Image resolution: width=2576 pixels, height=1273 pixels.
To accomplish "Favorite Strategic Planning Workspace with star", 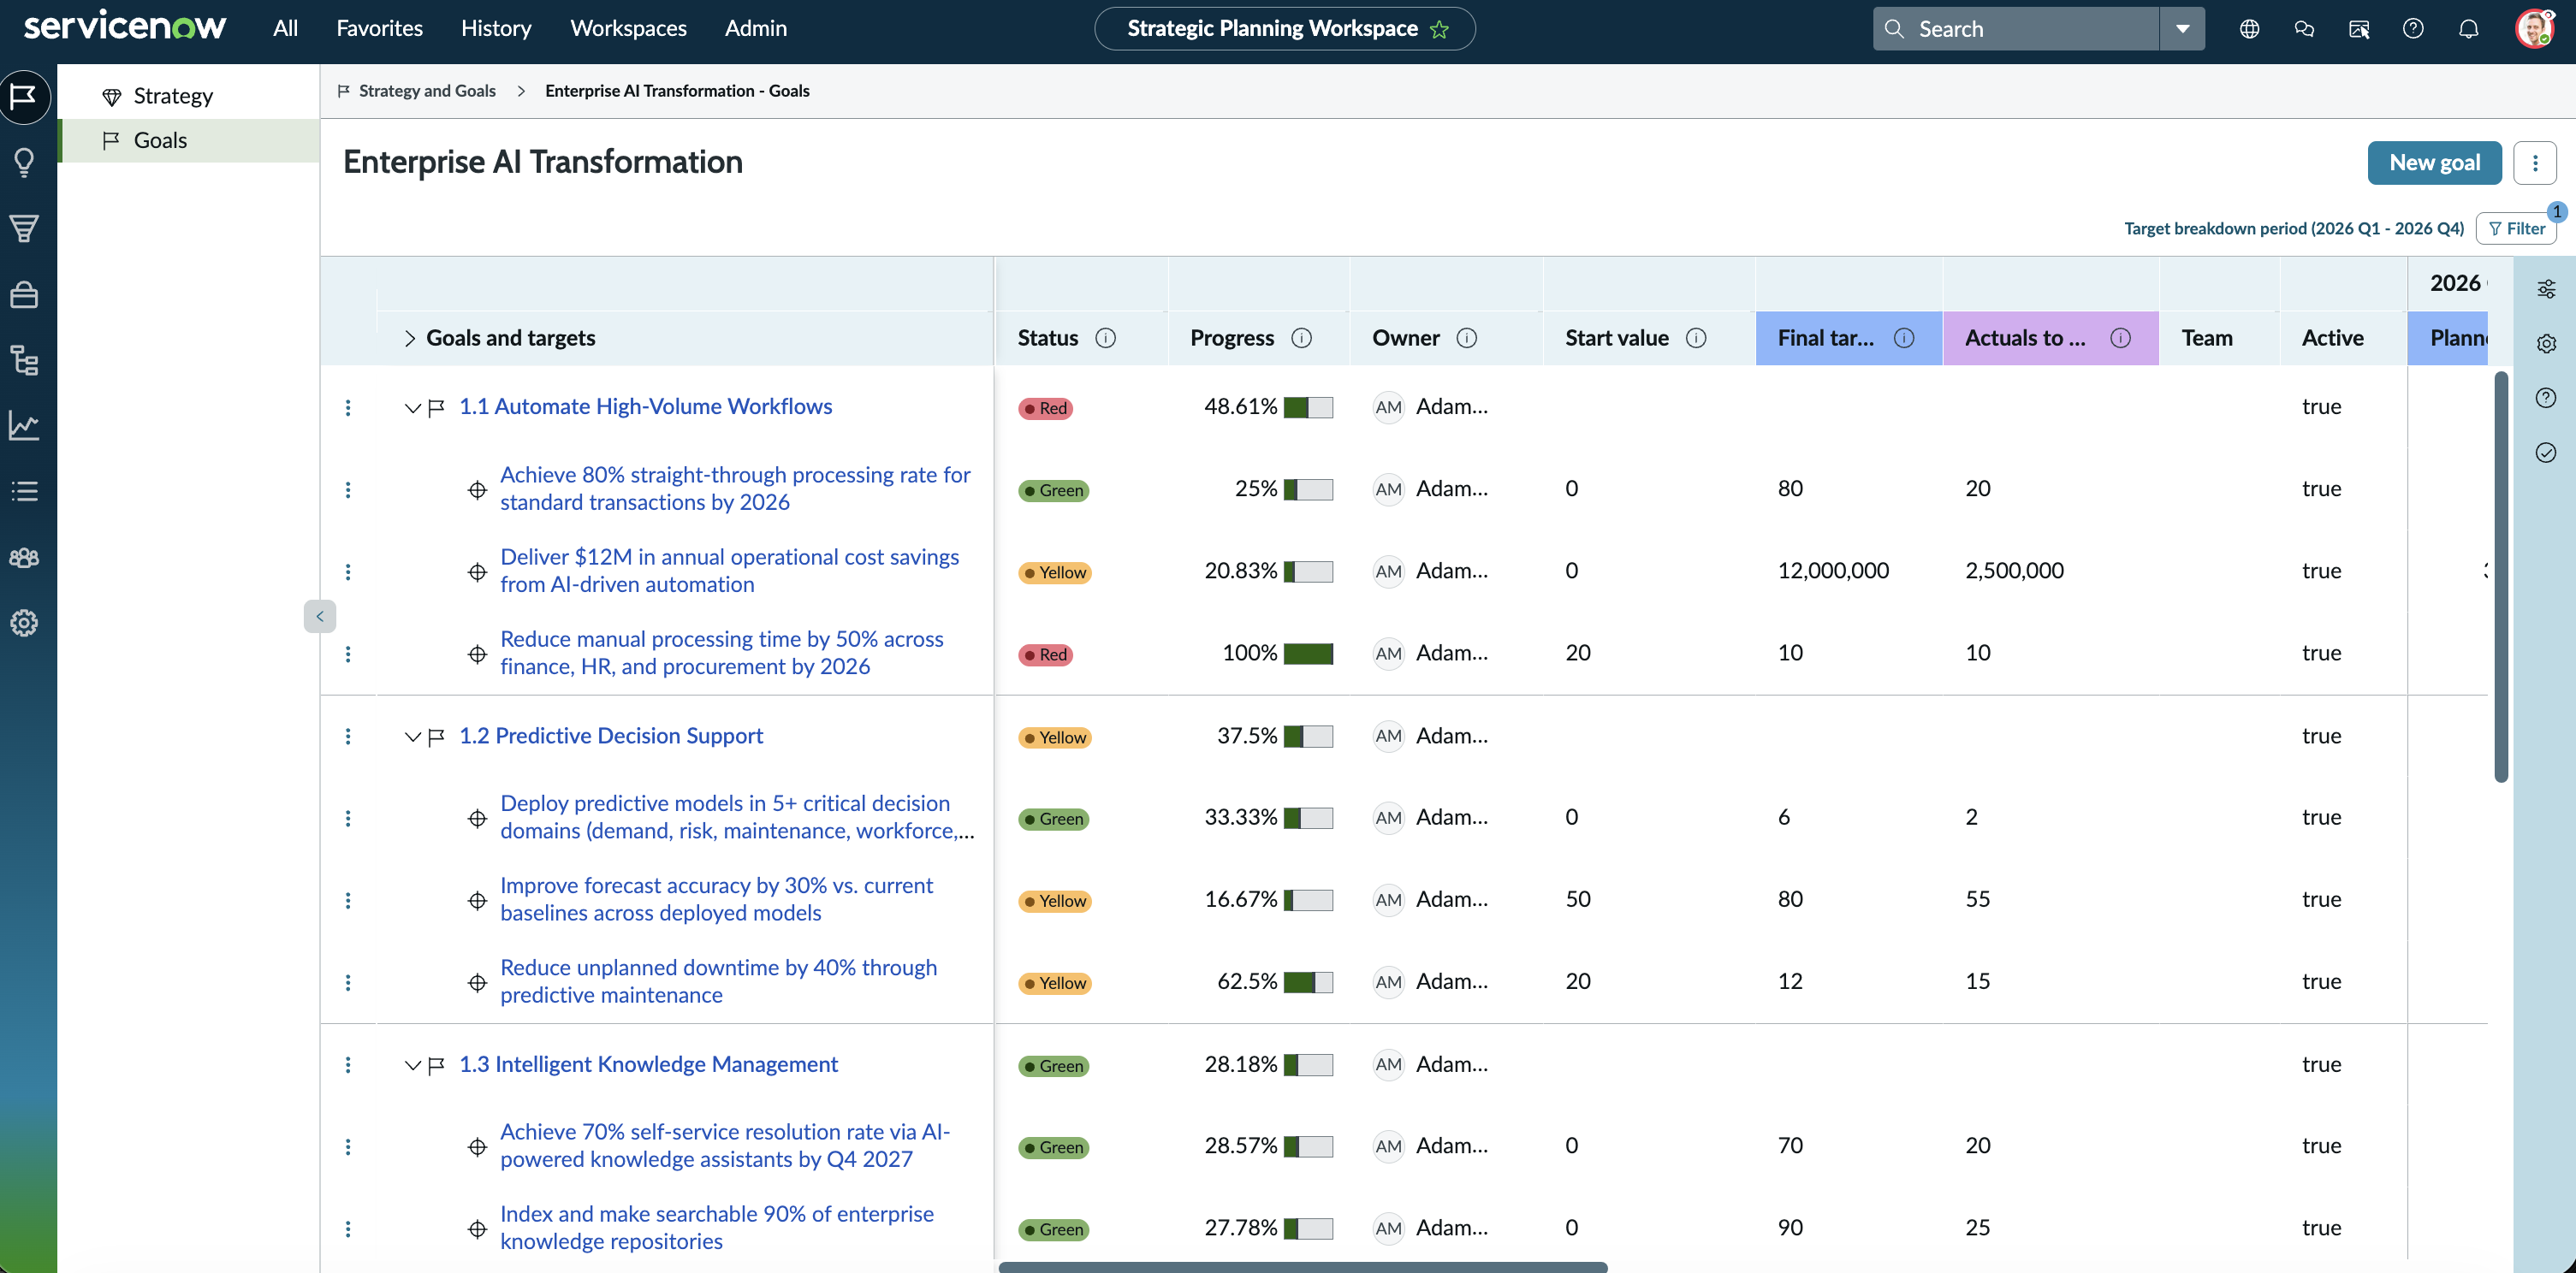I will (x=1439, y=29).
